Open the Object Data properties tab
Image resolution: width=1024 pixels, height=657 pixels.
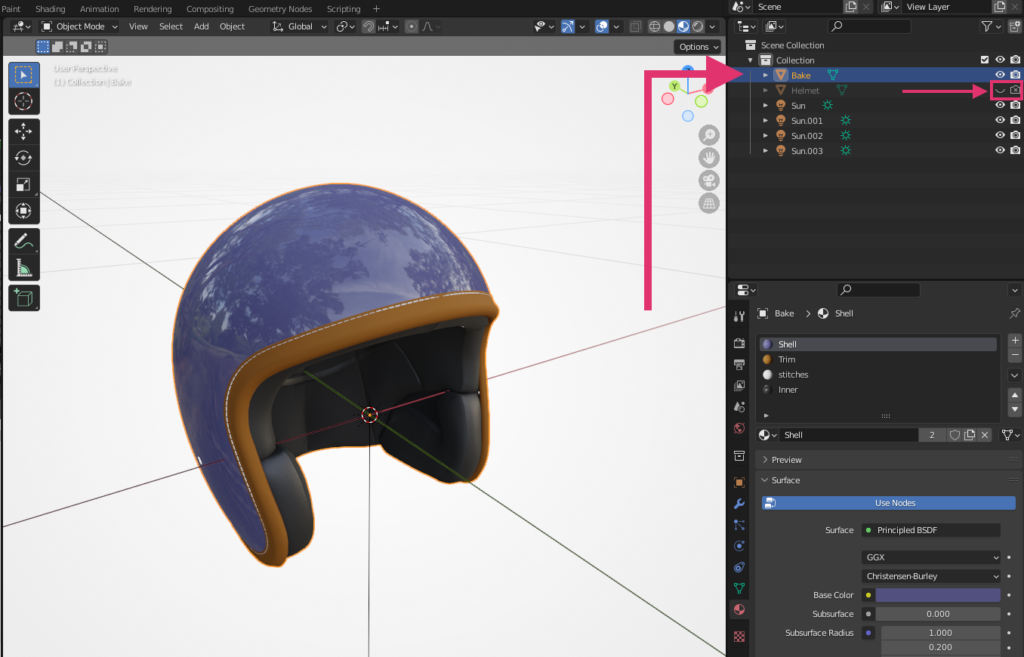739,588
